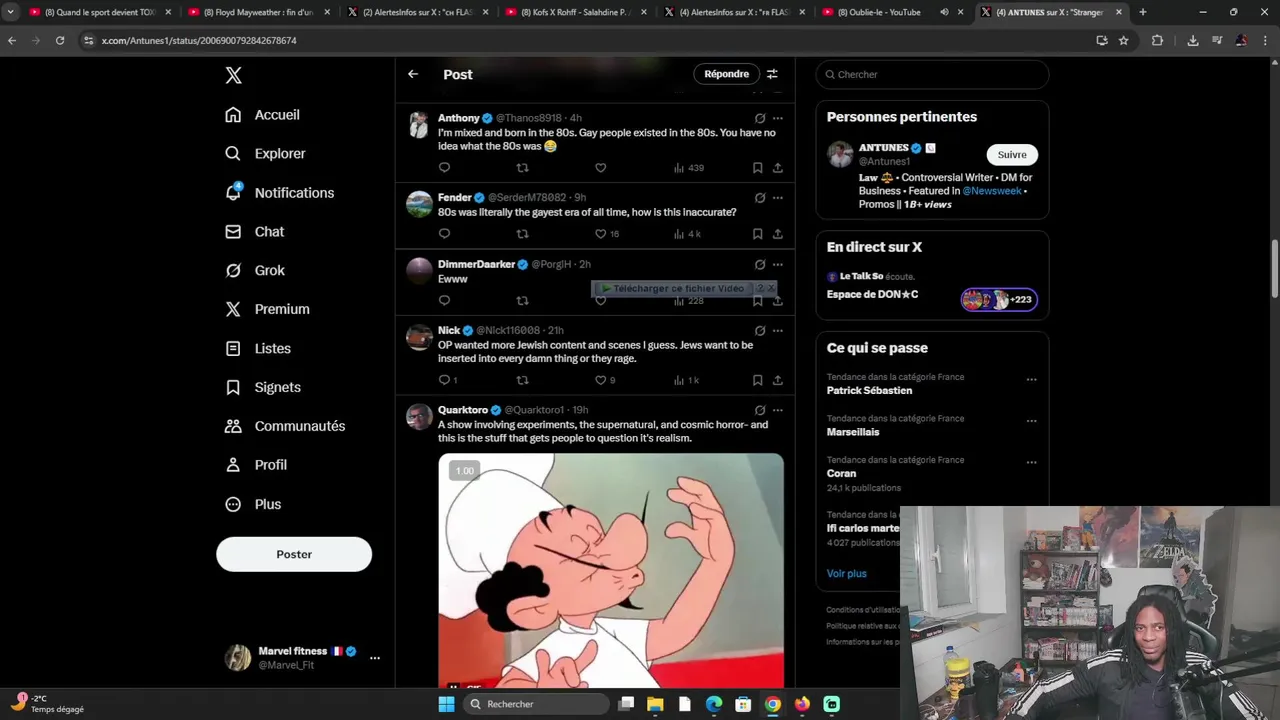Go back with Post arrow
Viewport: 1280px width, 720px height.
tap(413, 74)
